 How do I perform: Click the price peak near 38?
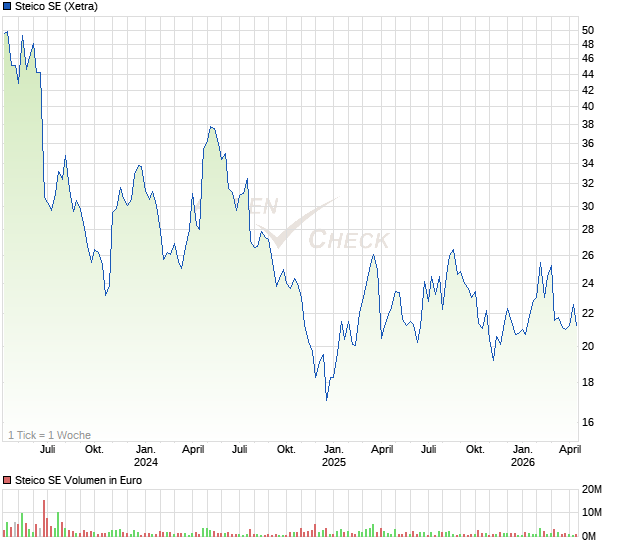coord(211,127)
